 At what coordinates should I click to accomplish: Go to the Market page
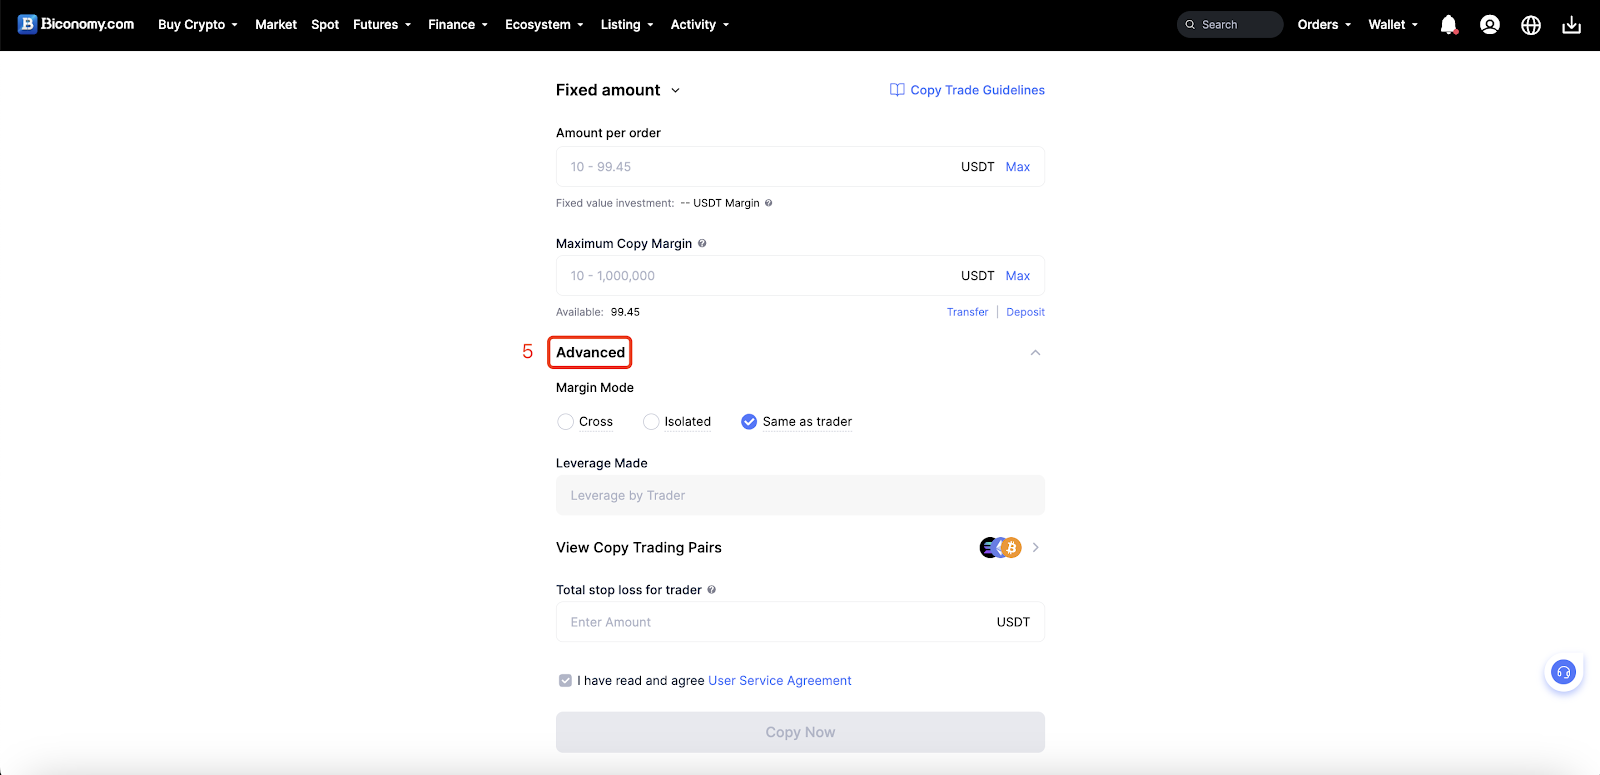coord(276,25)
